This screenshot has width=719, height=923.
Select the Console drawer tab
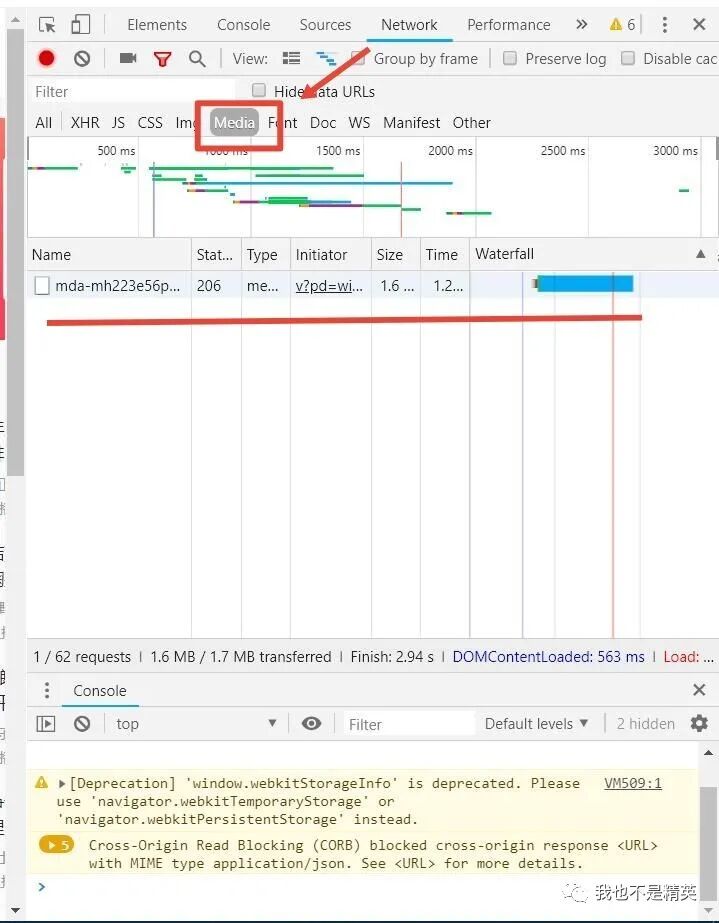pos(100,690)
